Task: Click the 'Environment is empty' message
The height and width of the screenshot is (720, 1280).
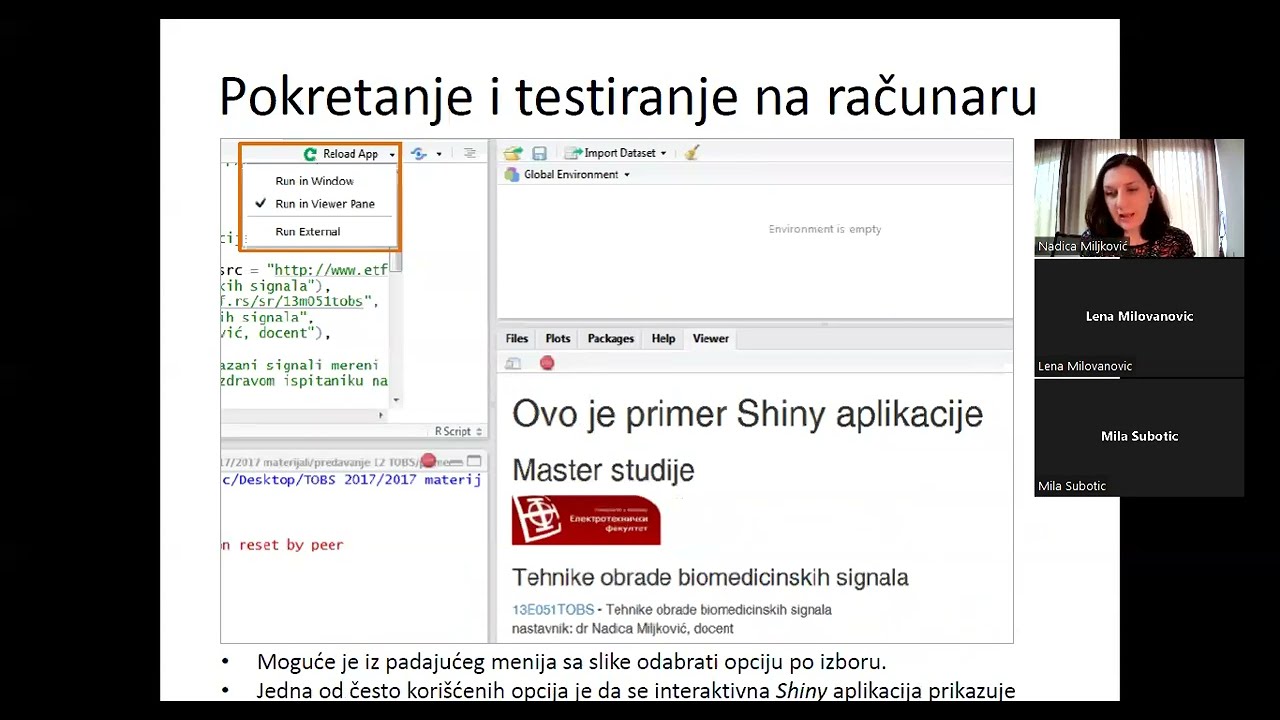Action: pos(825,229)
